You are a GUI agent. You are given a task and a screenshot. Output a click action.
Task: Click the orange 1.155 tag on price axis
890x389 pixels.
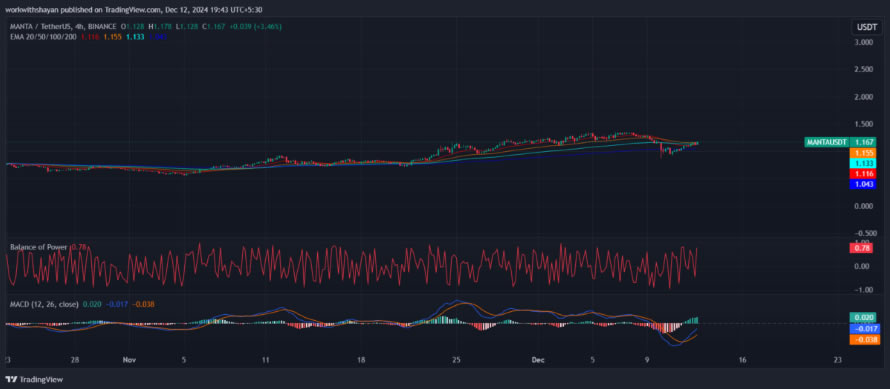[x=862, y=153]
